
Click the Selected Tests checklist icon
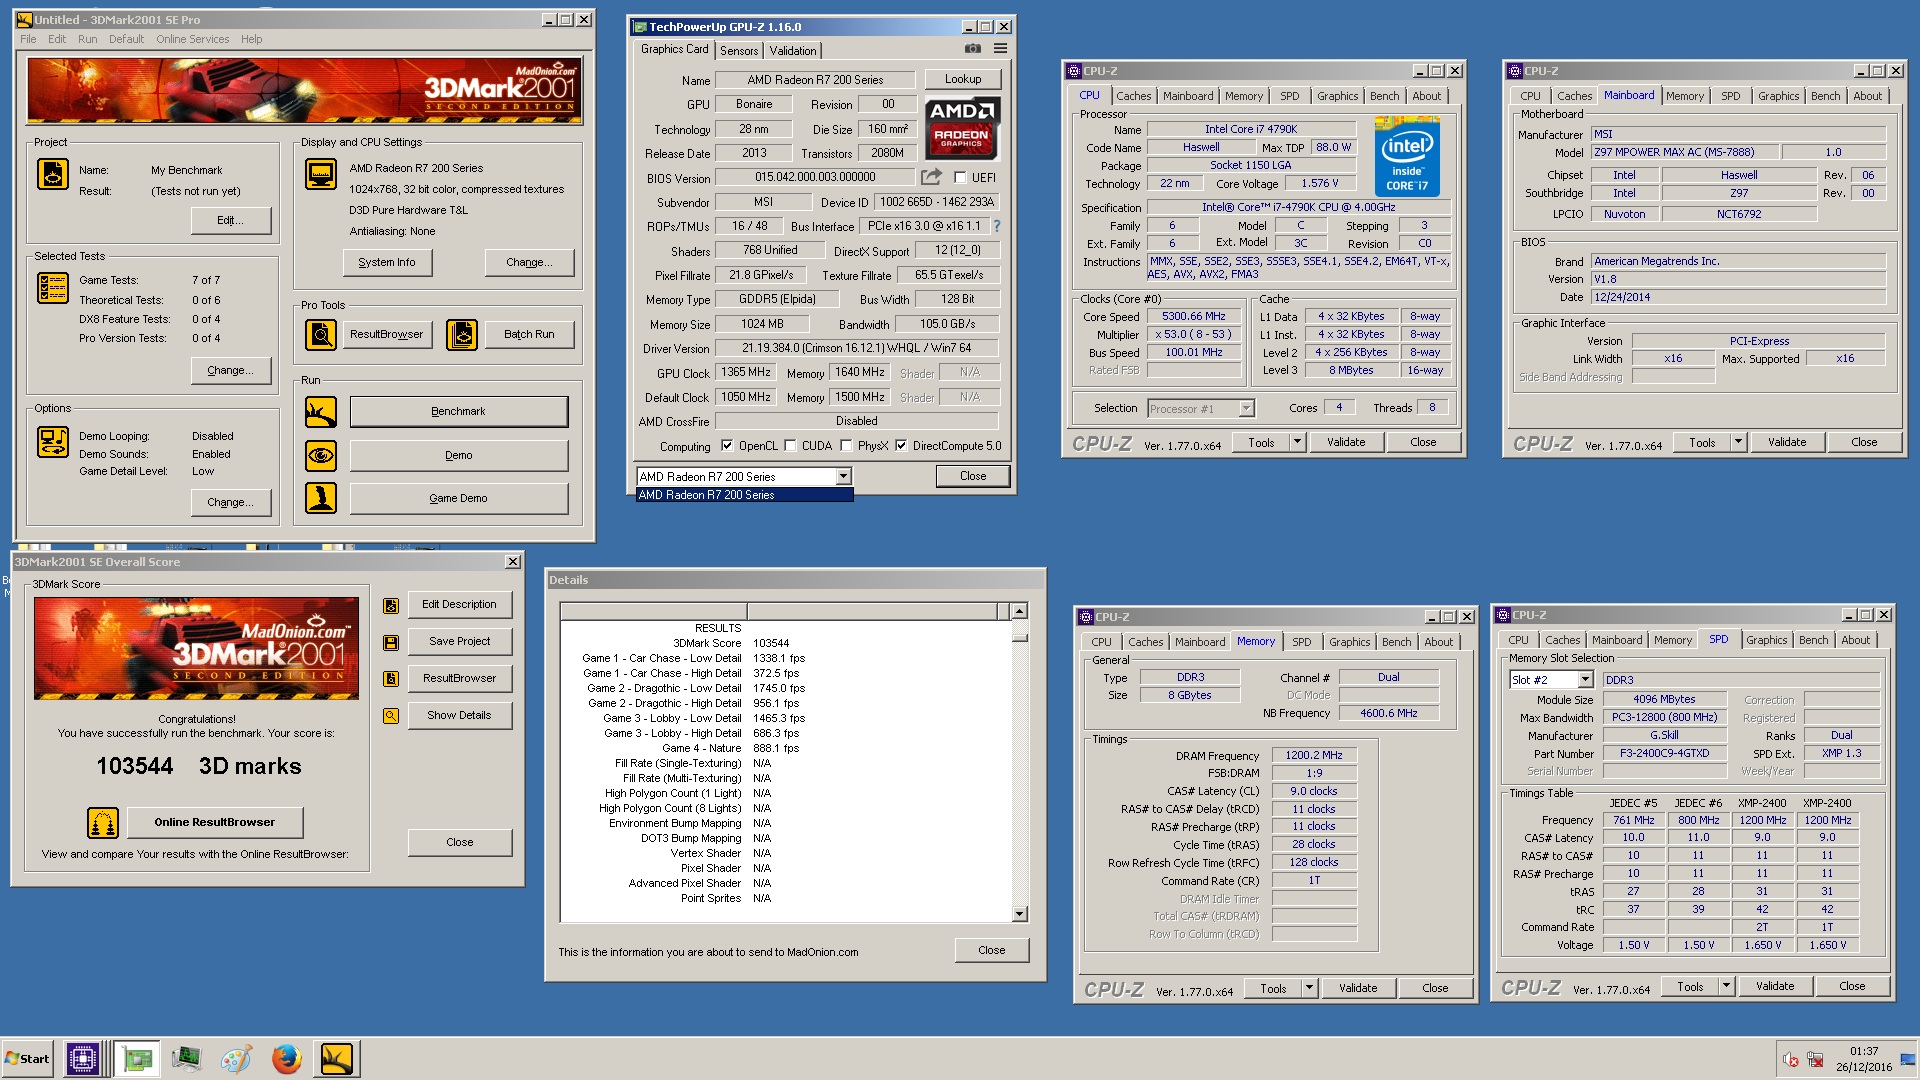(53, 288)
